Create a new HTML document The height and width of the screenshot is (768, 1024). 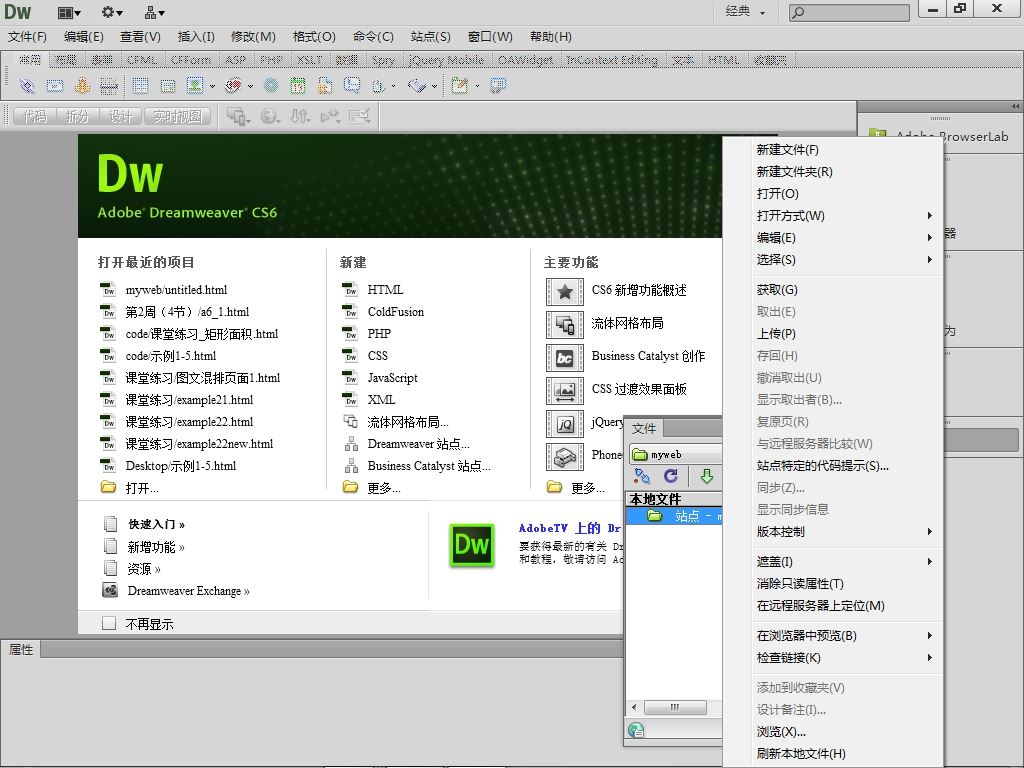[385, 289]
